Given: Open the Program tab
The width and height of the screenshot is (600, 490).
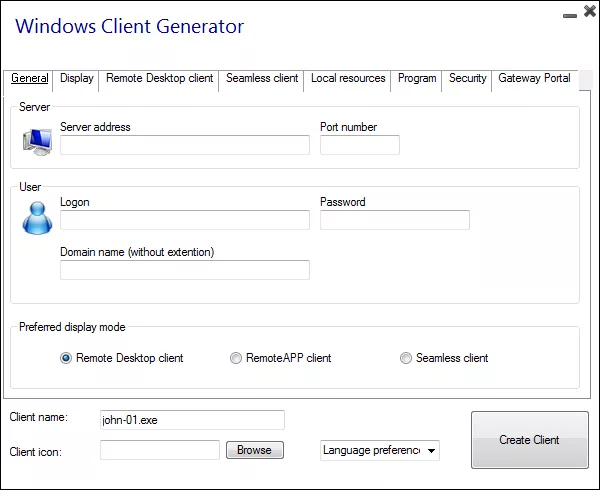Looking at the screenshot, I should [417, 78].
